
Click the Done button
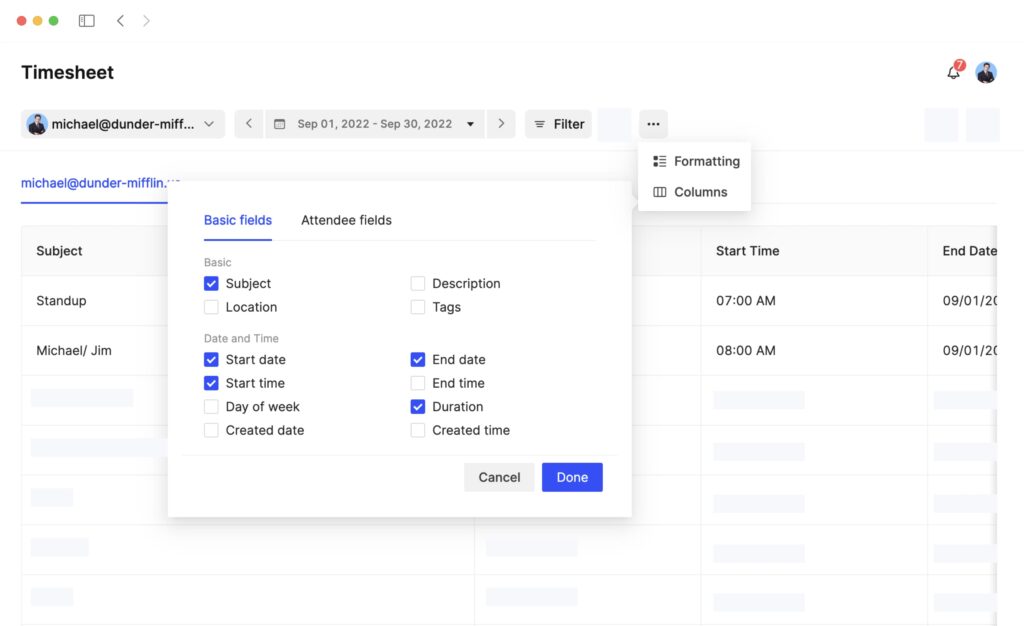(x=572, y=477)
